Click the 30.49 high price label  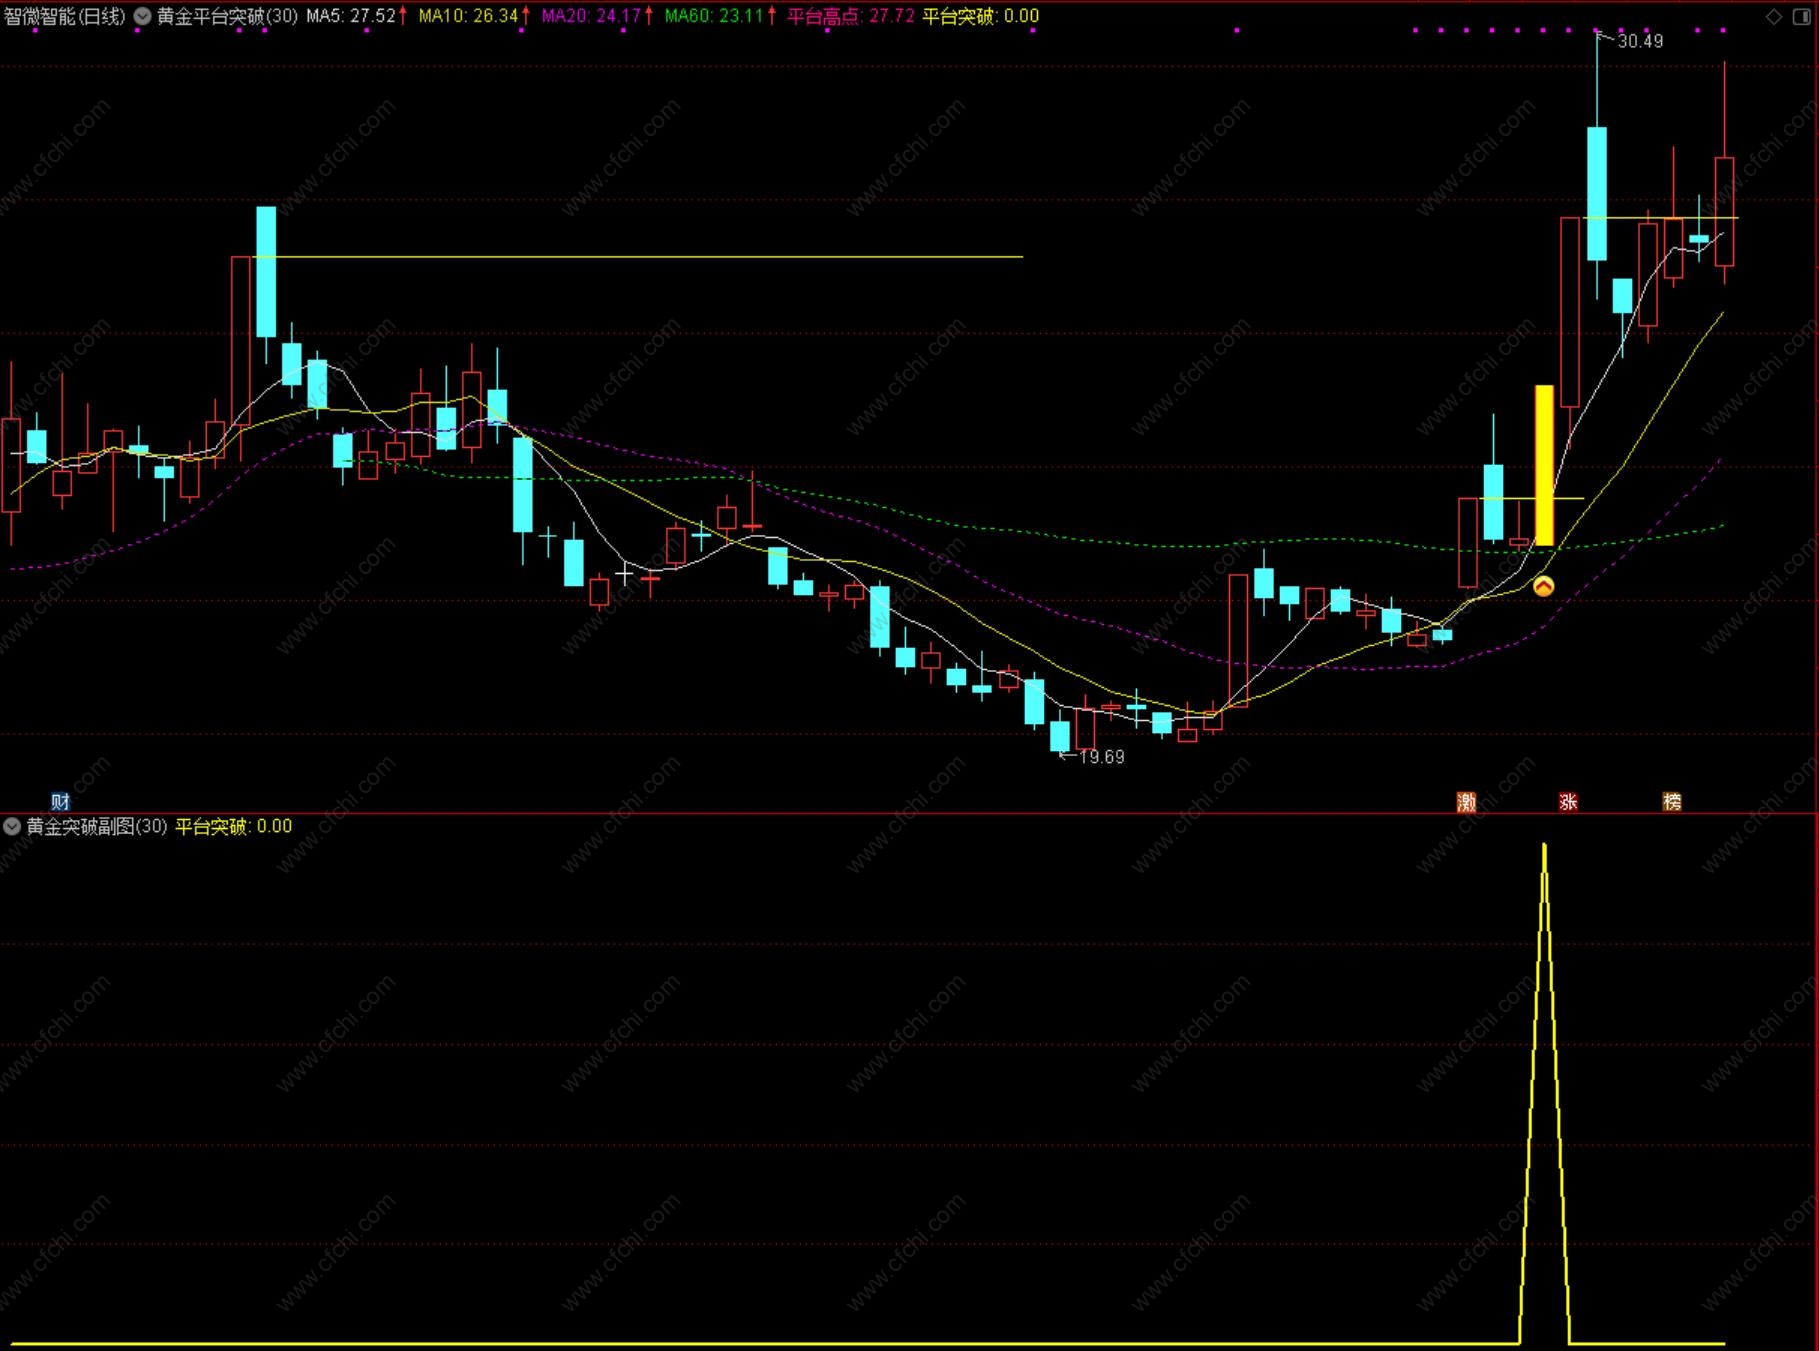tap(1640, 41)
